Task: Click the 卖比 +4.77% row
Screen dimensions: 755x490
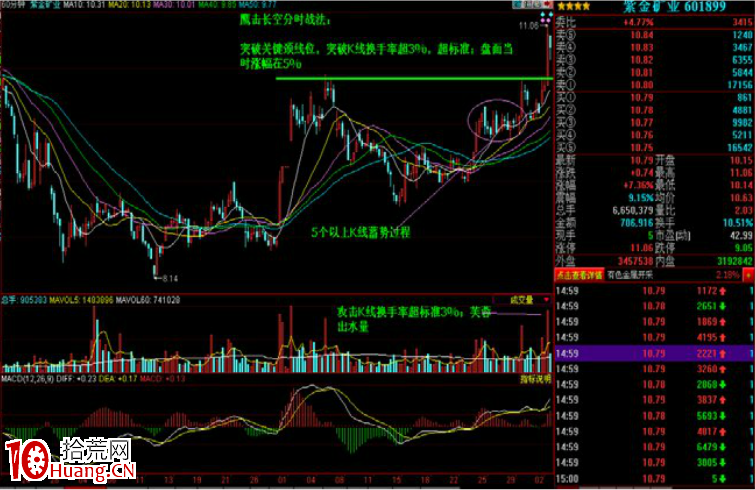Action: pos(654,22)
